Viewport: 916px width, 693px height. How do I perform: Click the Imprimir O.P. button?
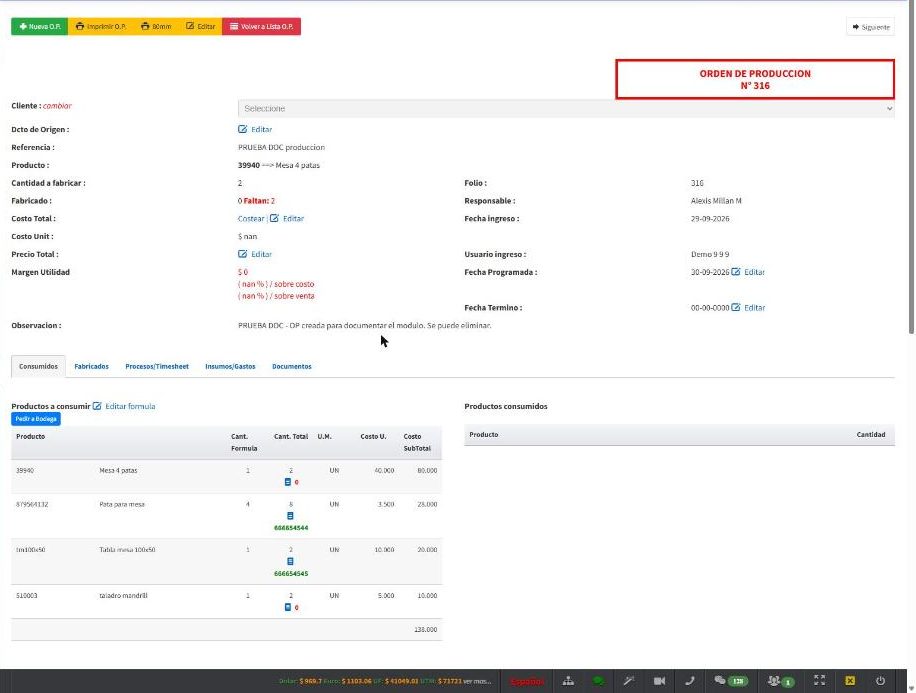101,26
